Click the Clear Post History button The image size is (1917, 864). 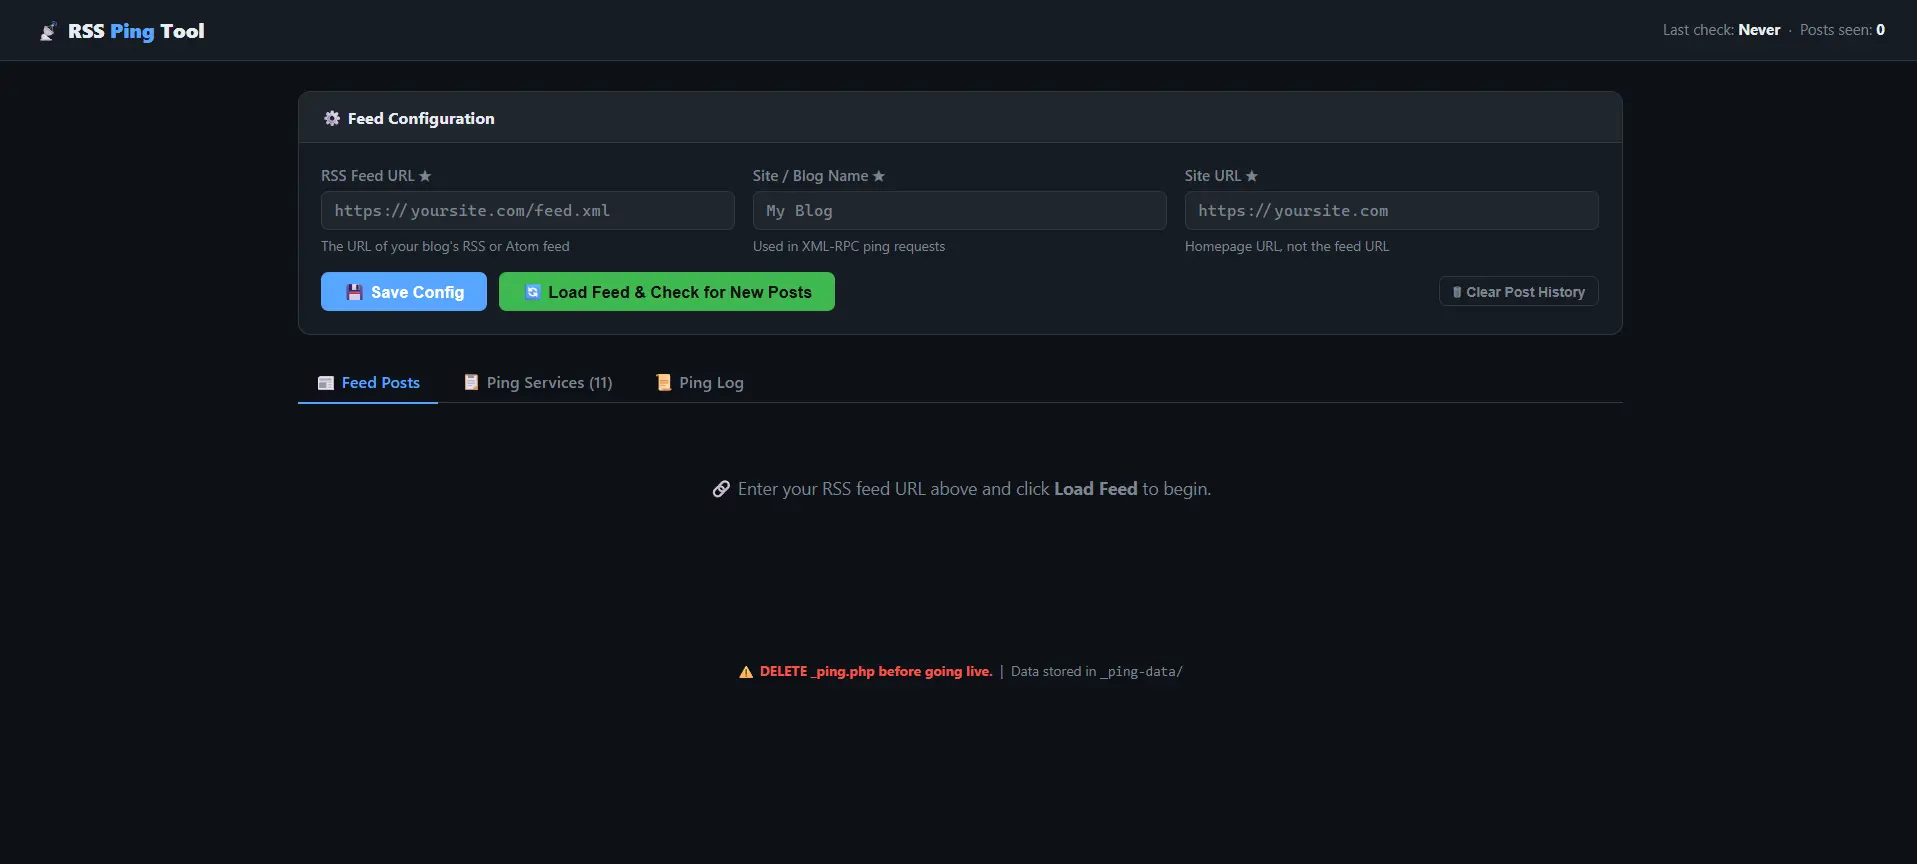[x=1518, y=292]
